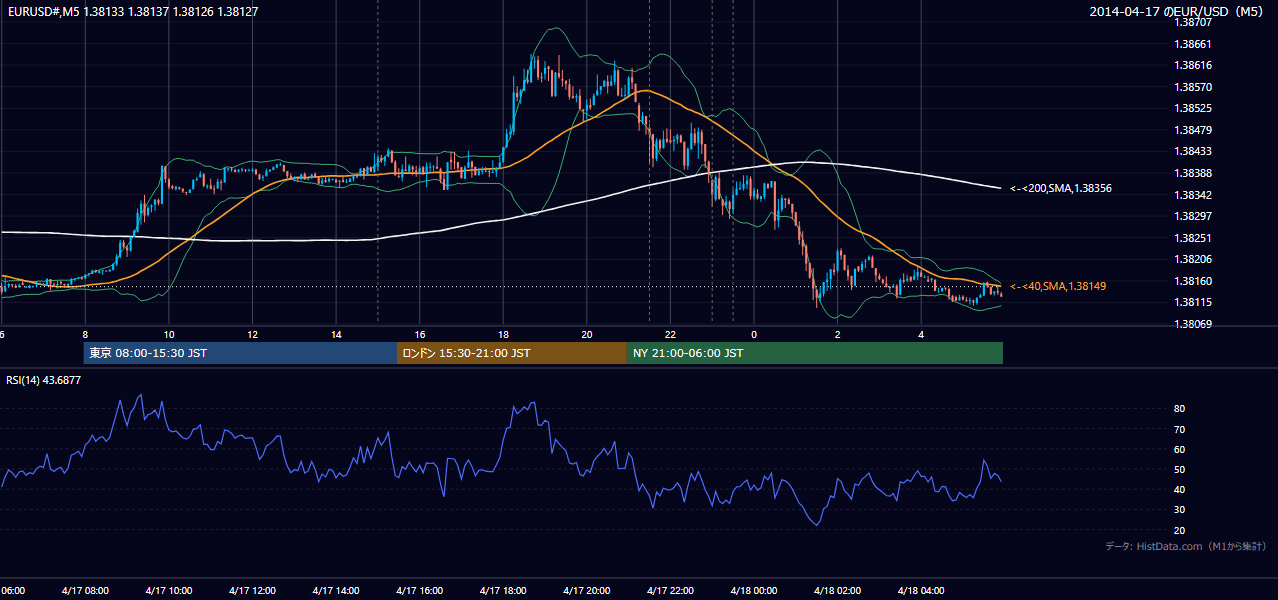Click bottom time label 4/17 20:00

(586, 590)
